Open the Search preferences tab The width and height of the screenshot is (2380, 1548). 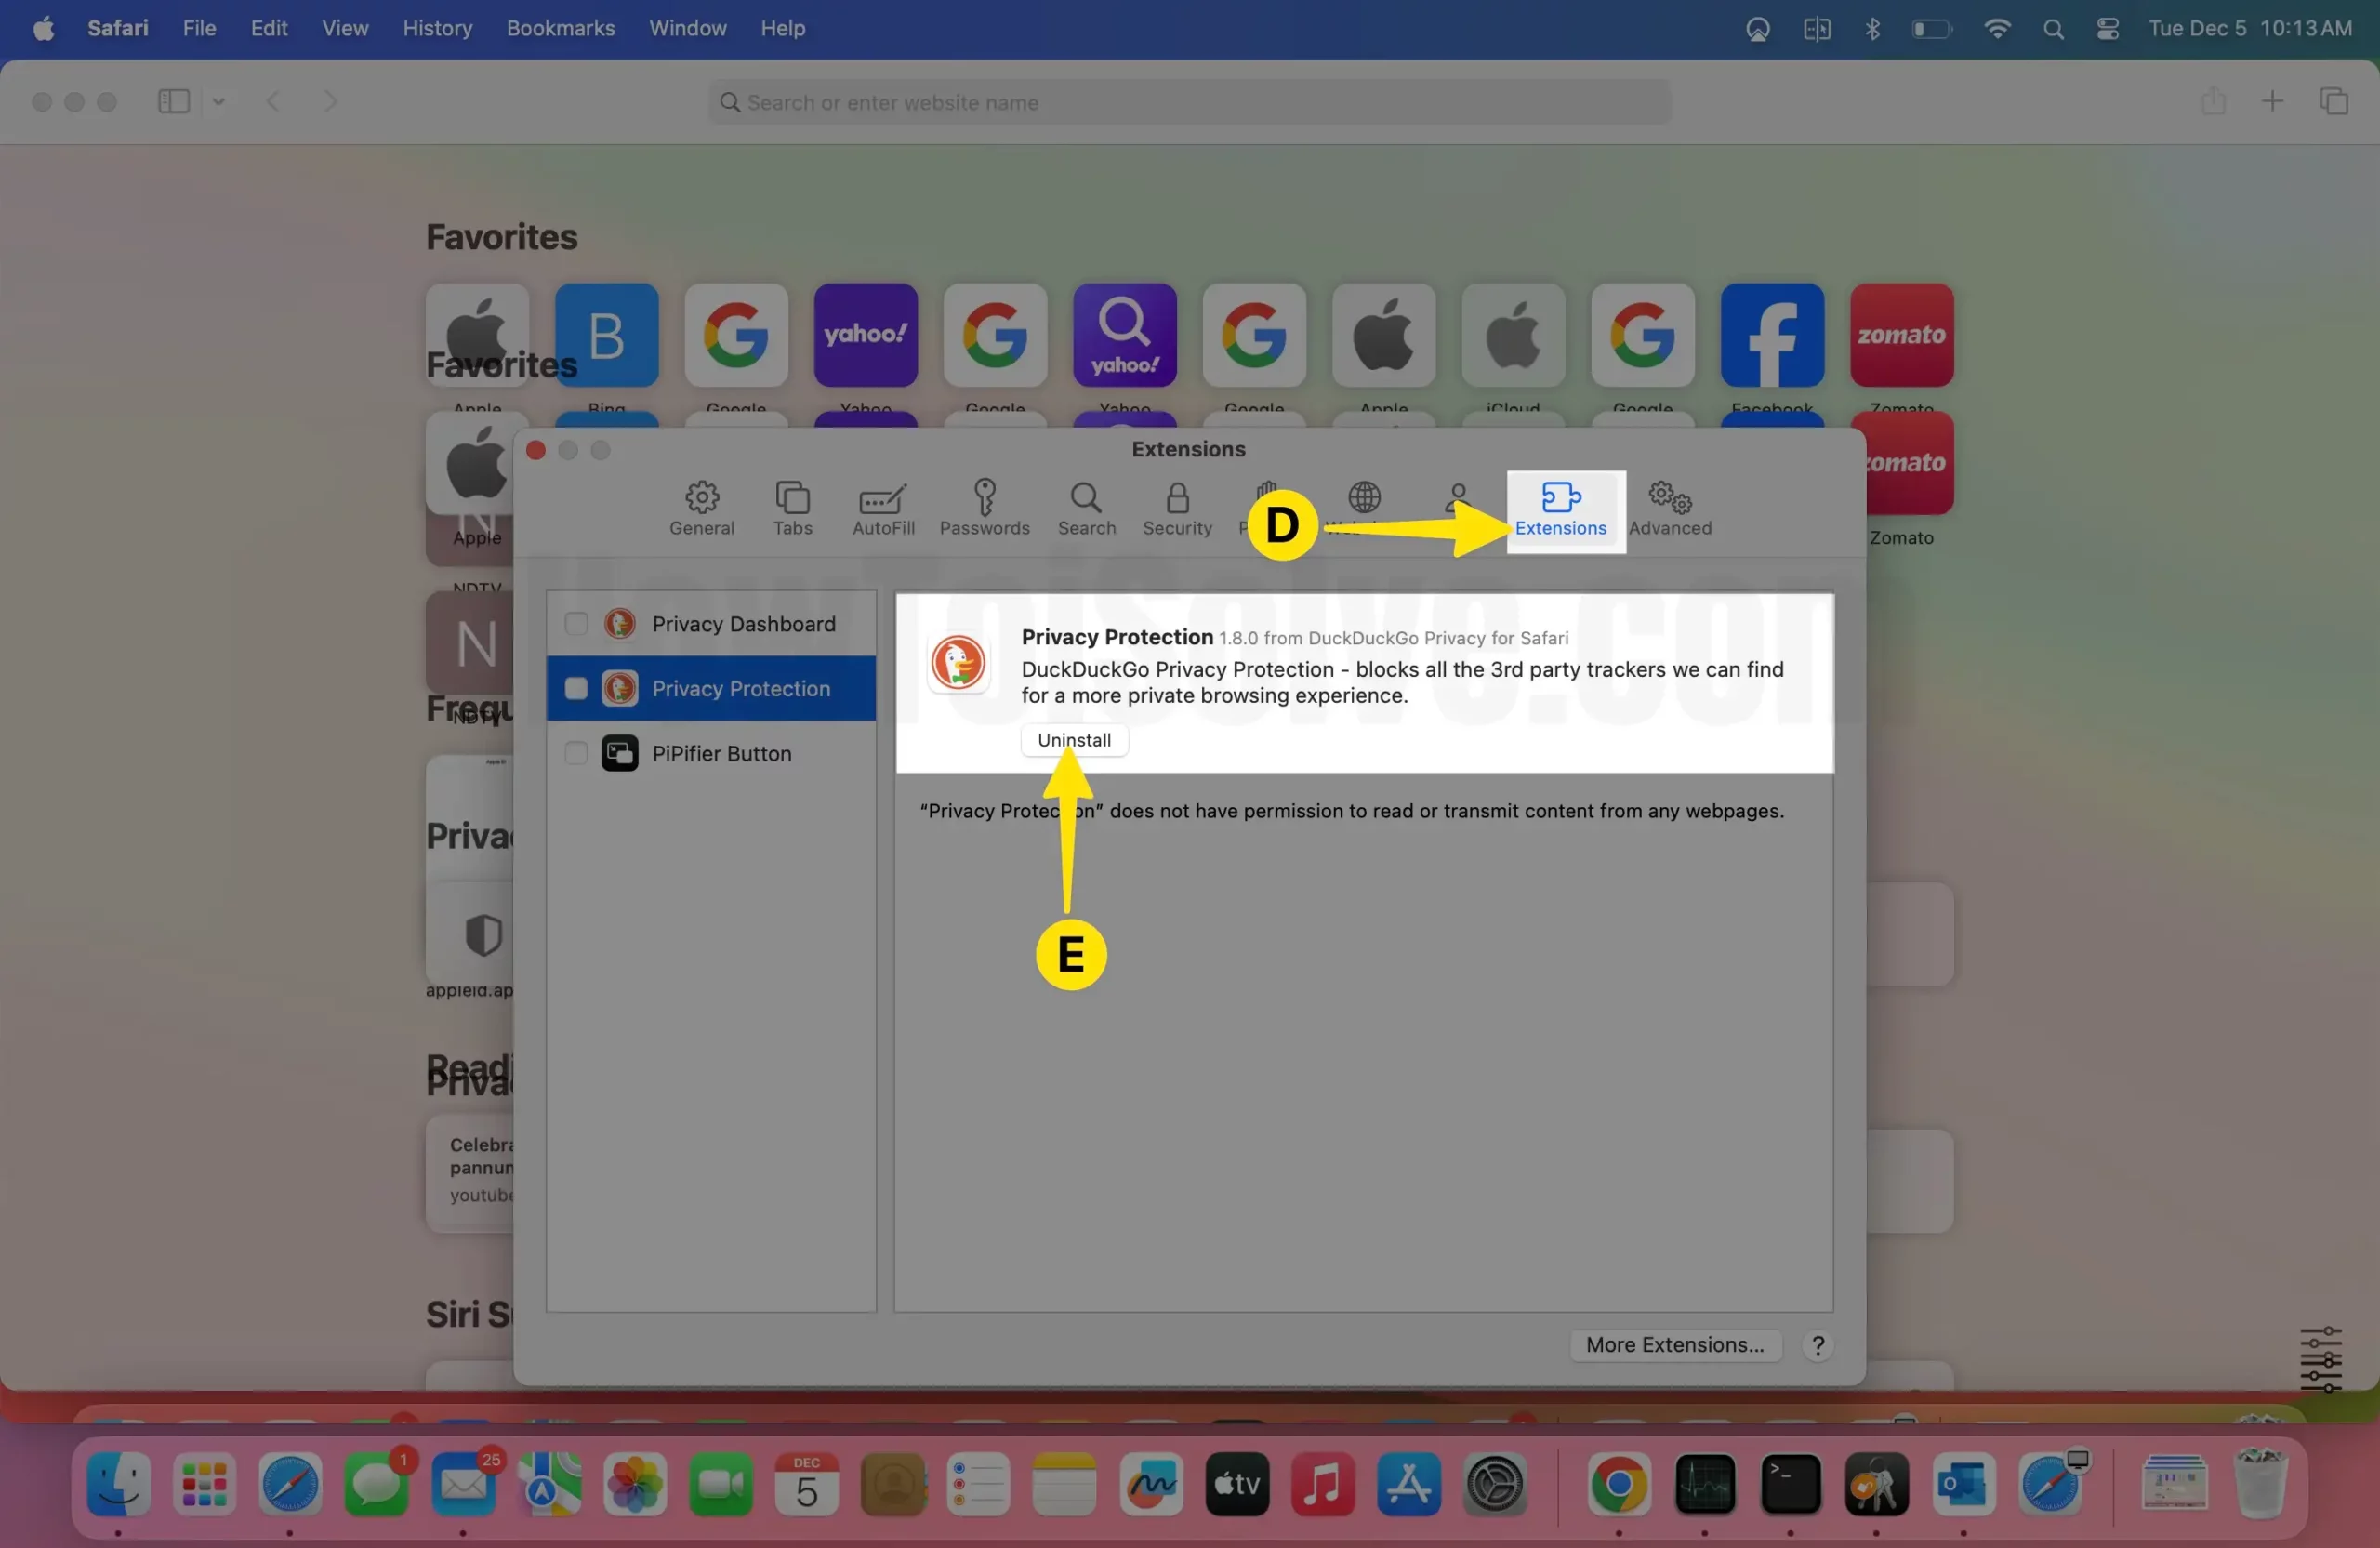point(1086,509)
